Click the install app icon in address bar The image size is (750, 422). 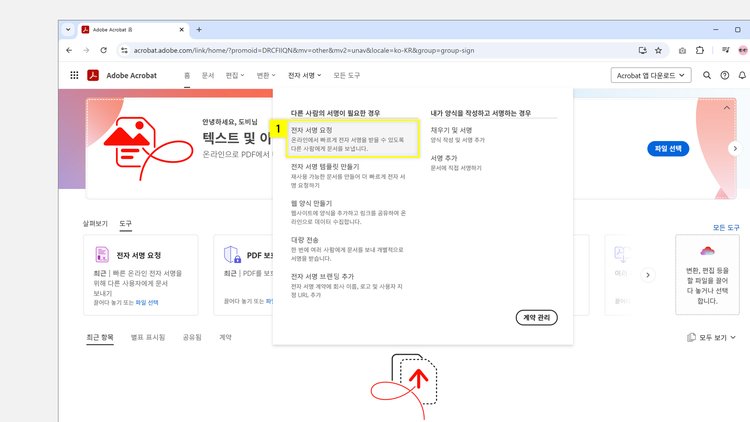pos(642,50)
